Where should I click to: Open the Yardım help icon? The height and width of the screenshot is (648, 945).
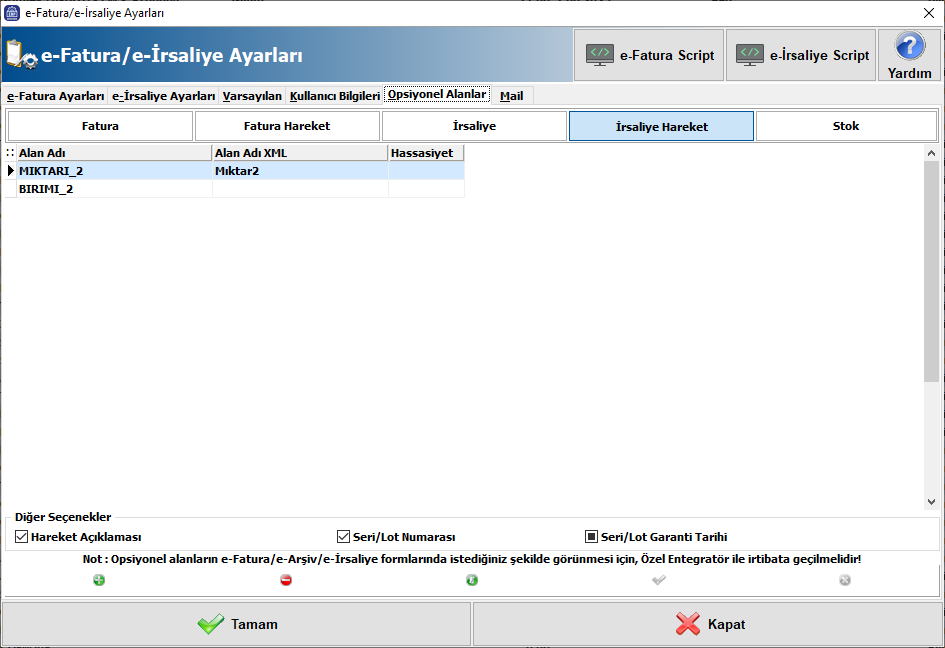coord(909,55)
